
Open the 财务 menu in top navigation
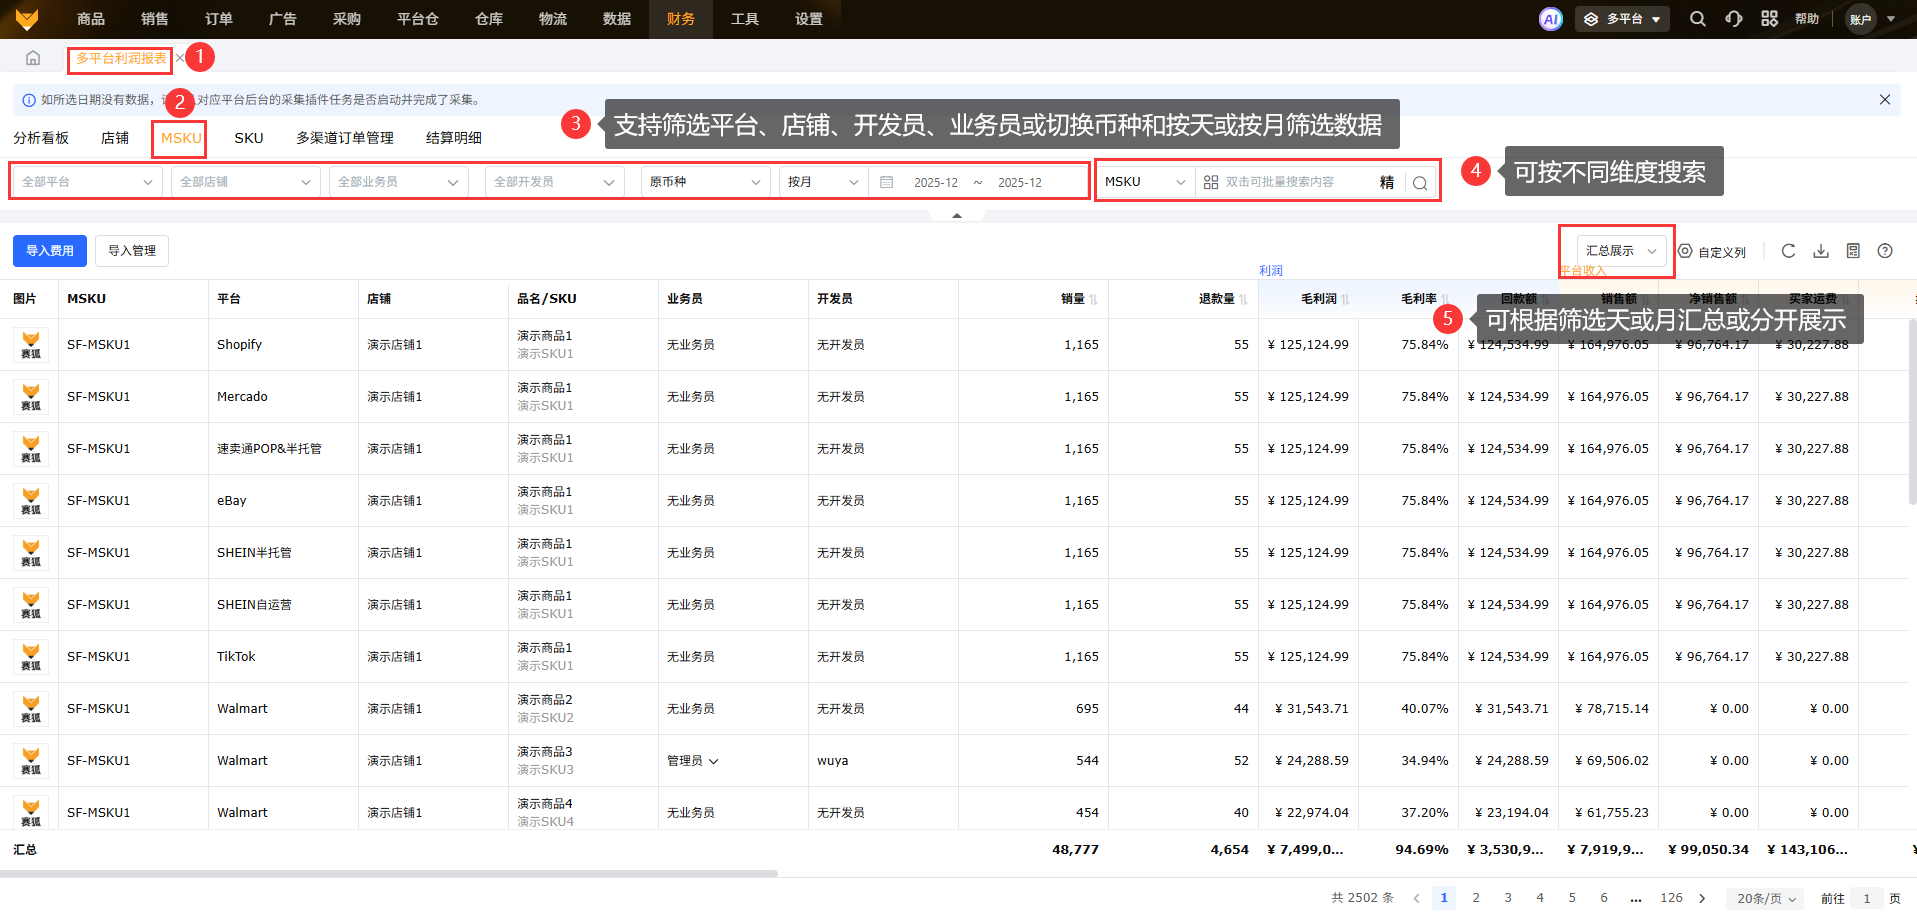681,19
